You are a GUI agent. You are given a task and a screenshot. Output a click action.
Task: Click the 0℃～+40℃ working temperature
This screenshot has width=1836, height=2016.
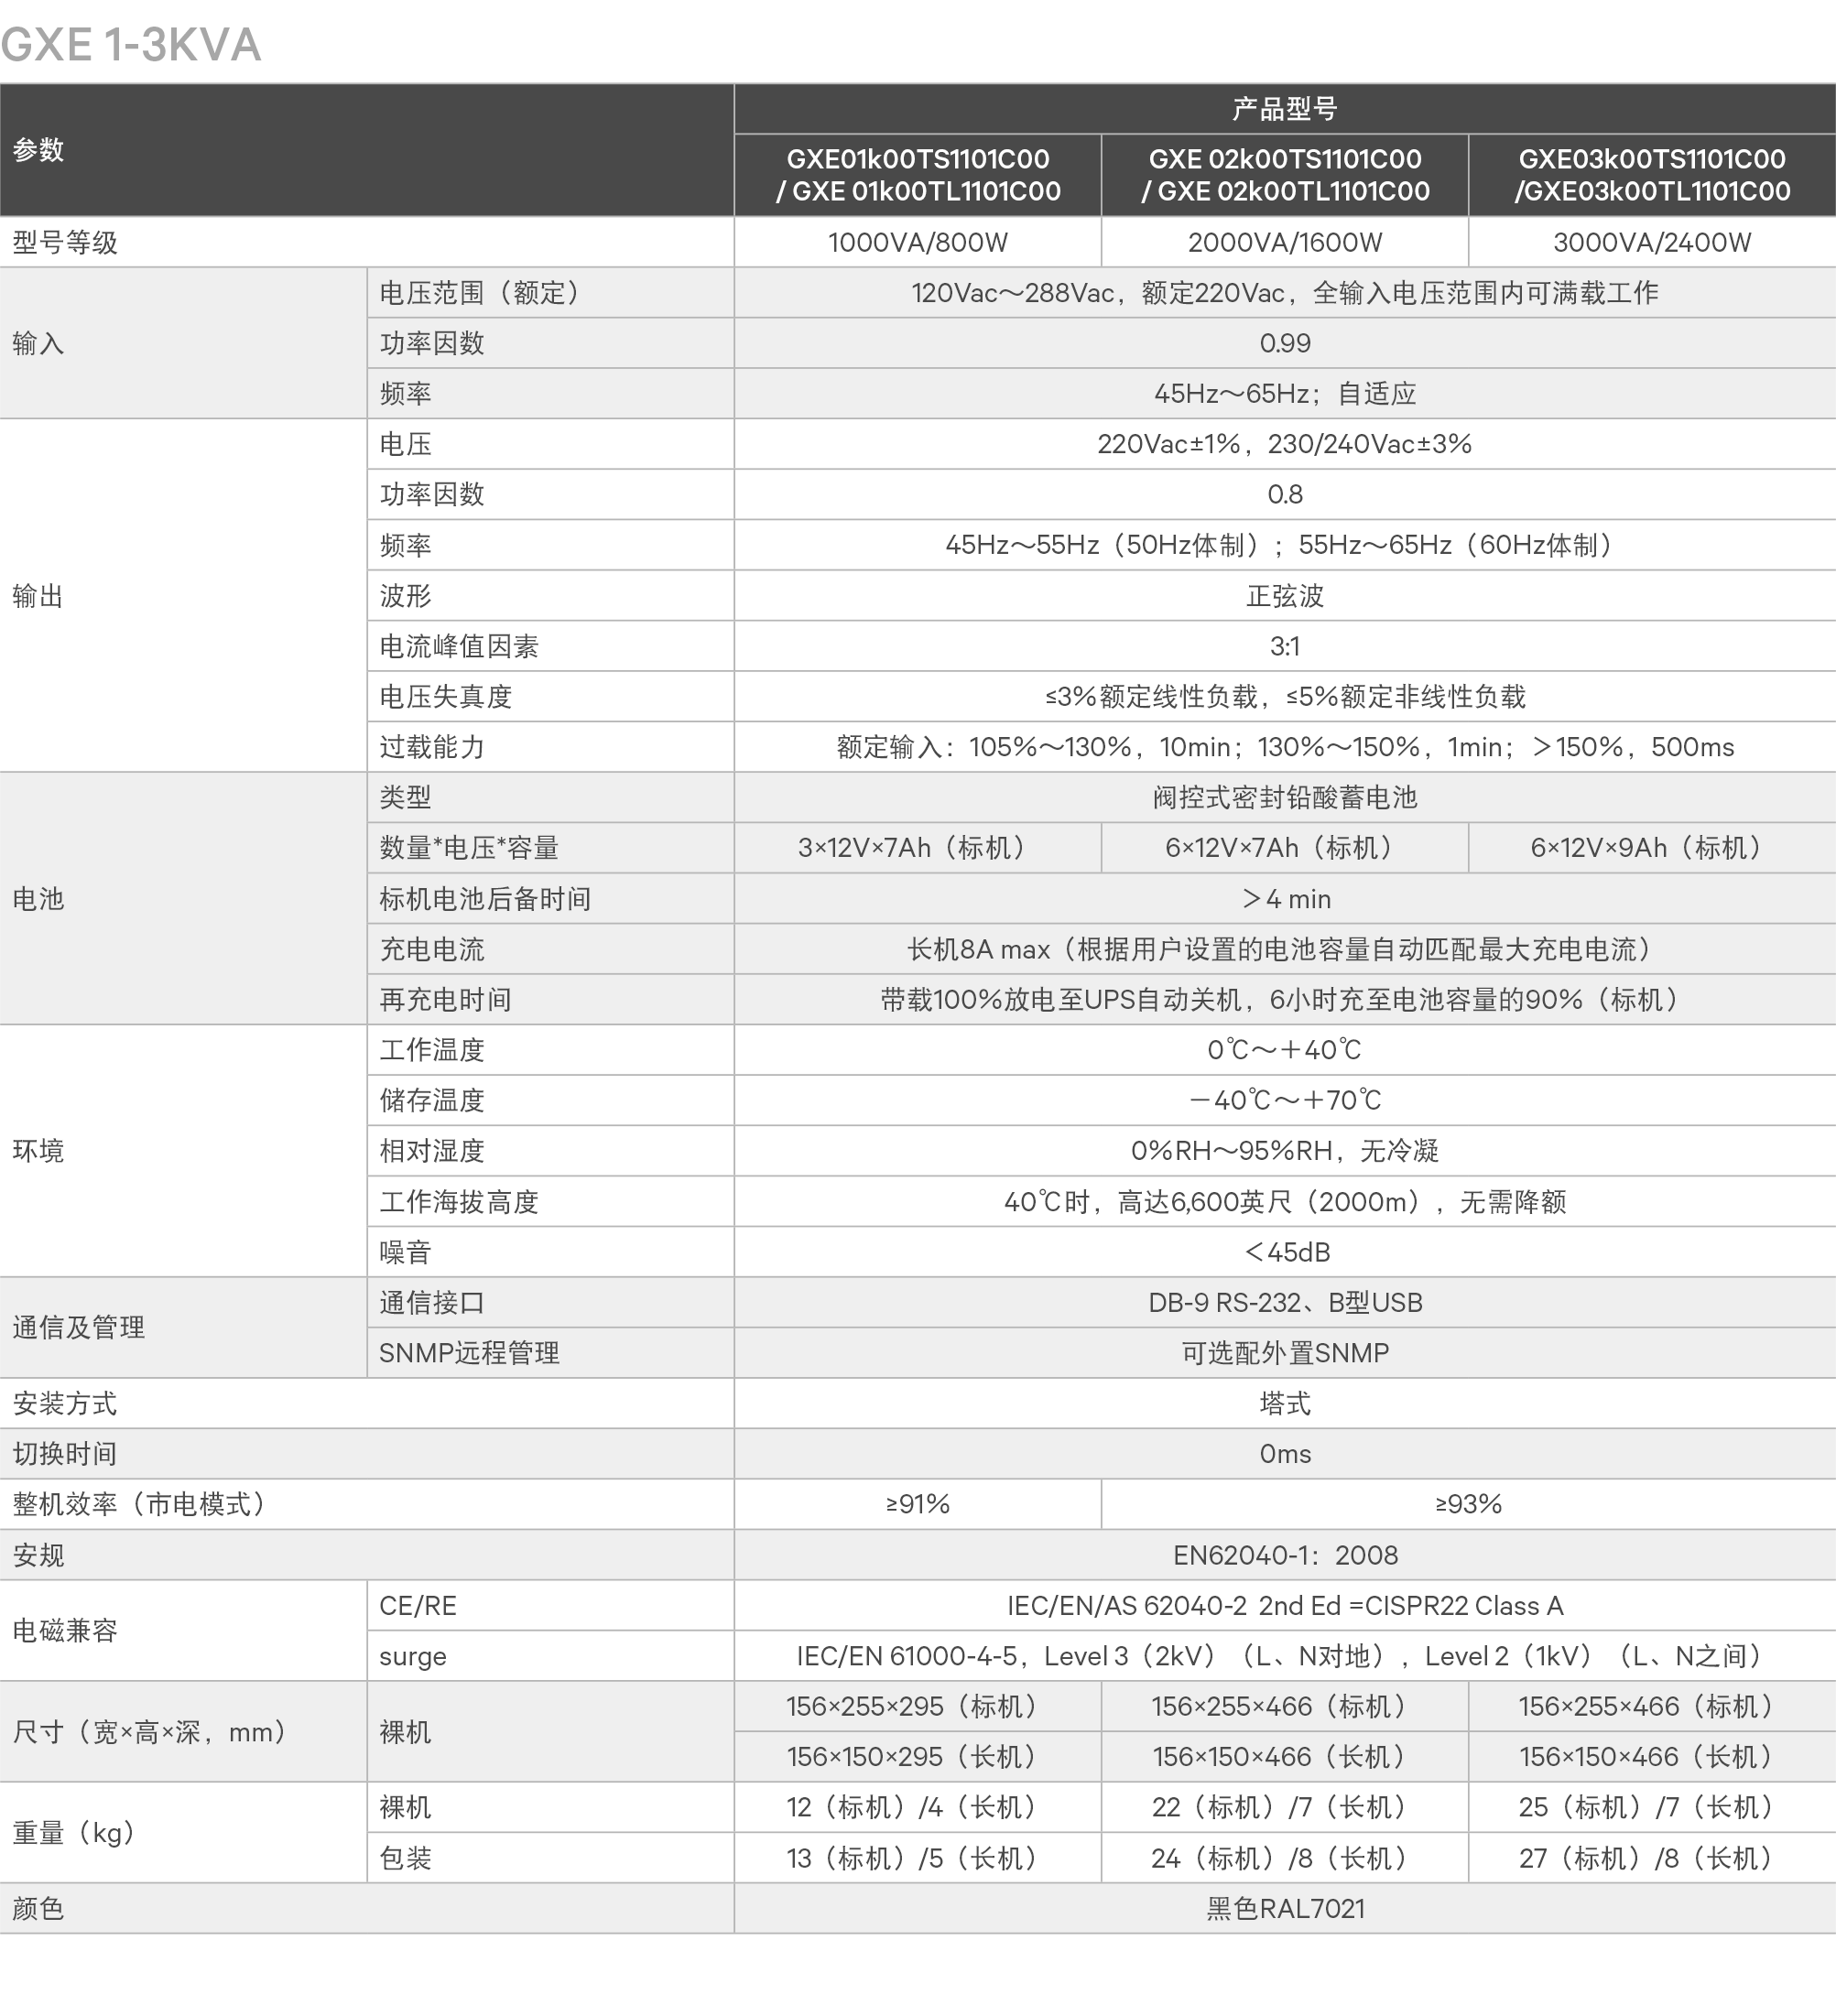1285,1050
